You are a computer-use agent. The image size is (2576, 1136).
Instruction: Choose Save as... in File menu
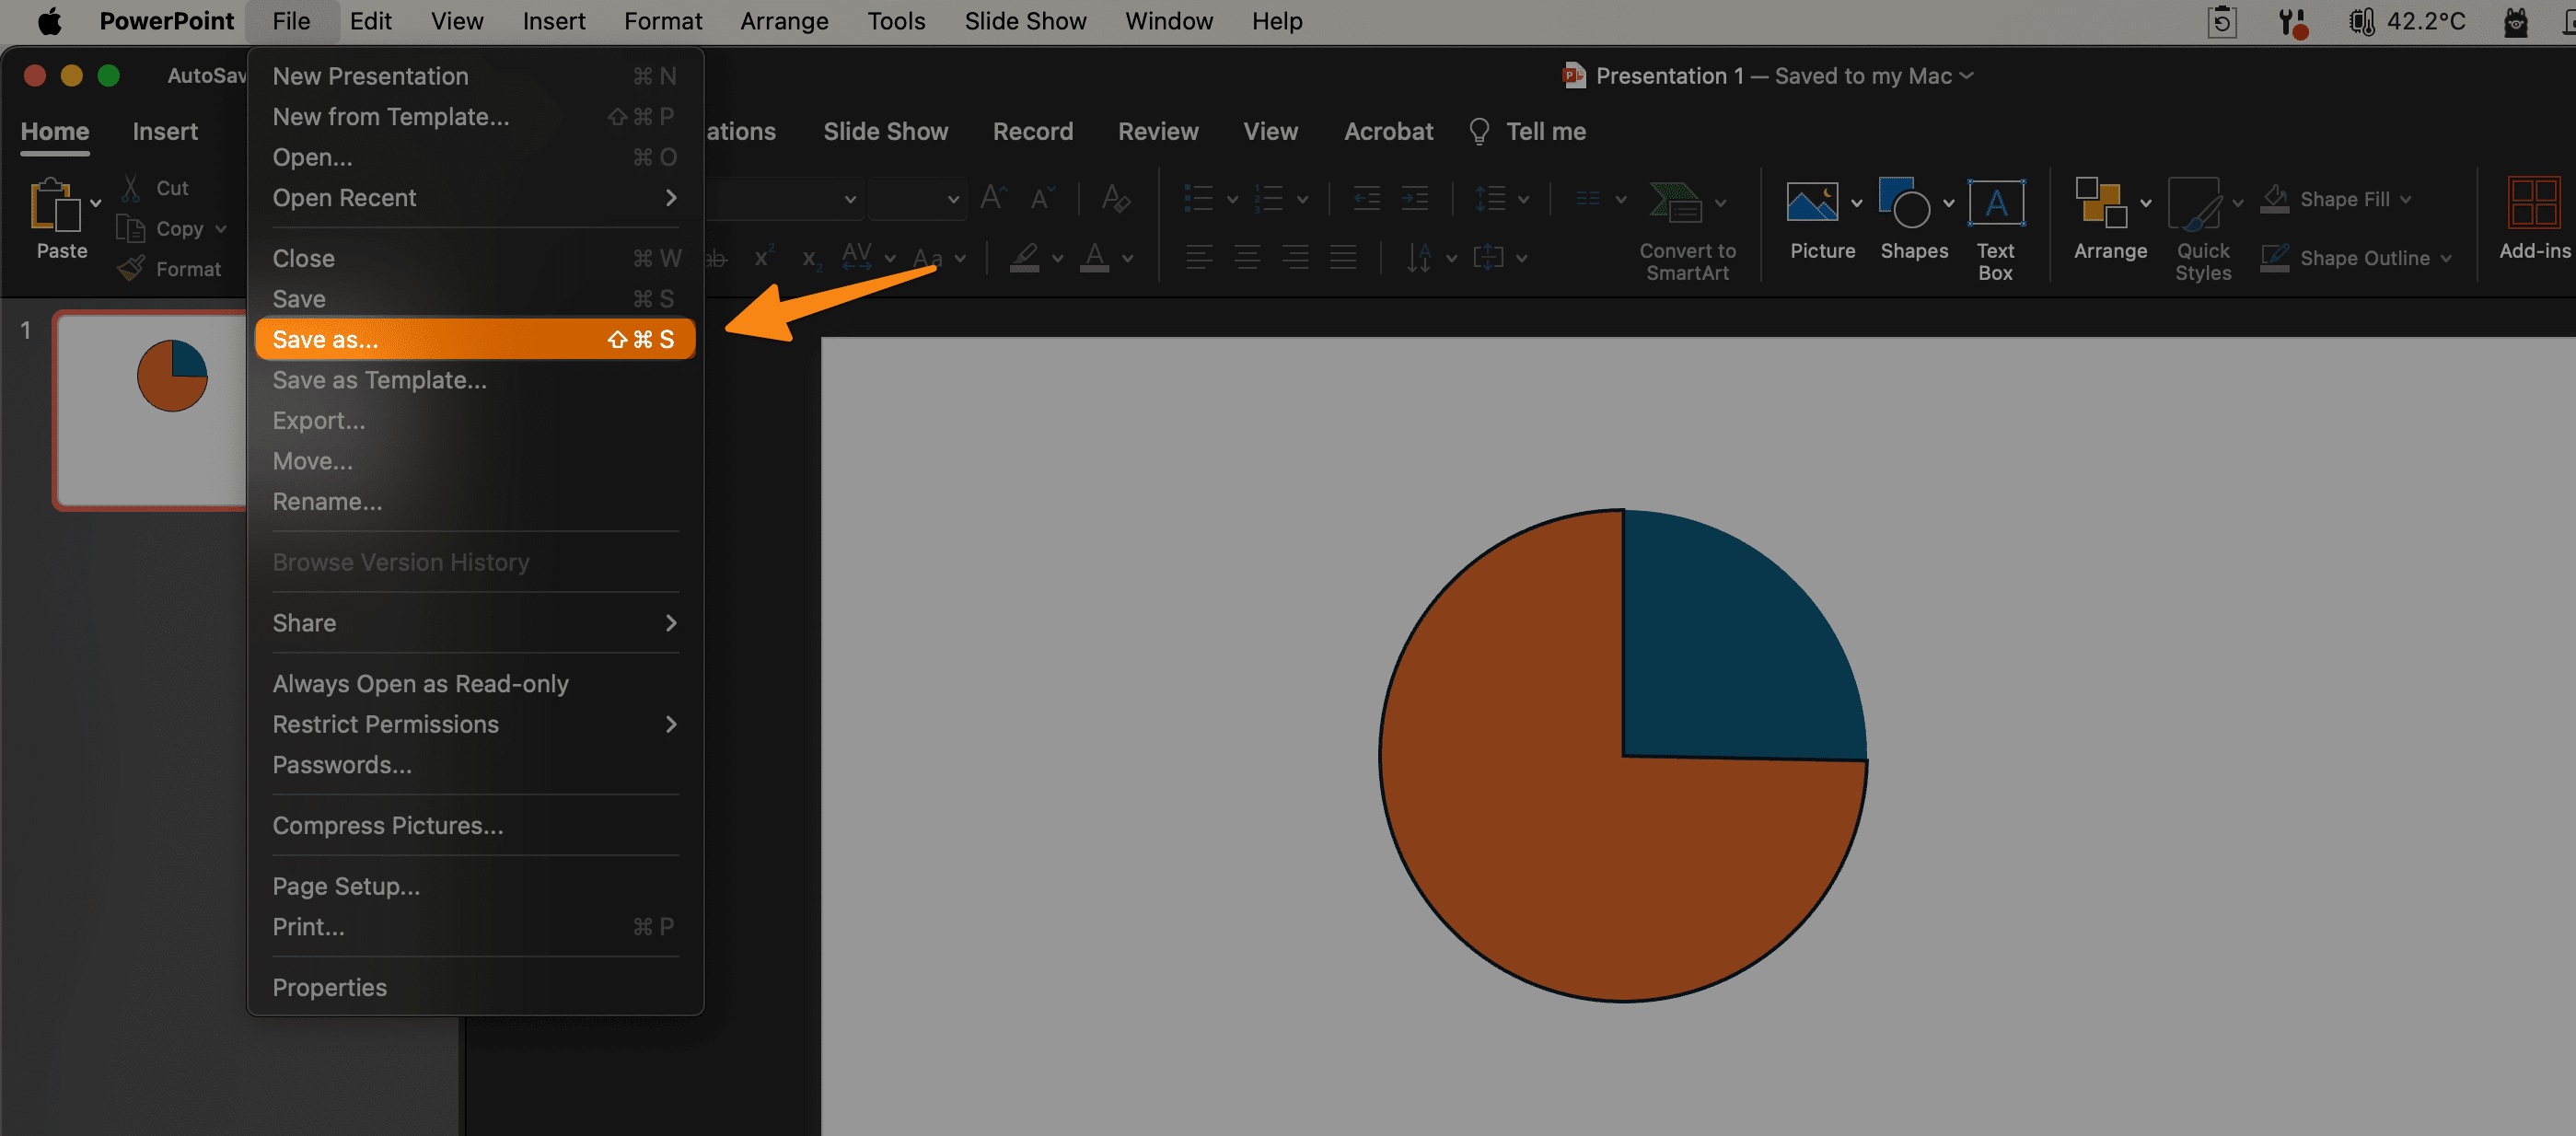325,340
